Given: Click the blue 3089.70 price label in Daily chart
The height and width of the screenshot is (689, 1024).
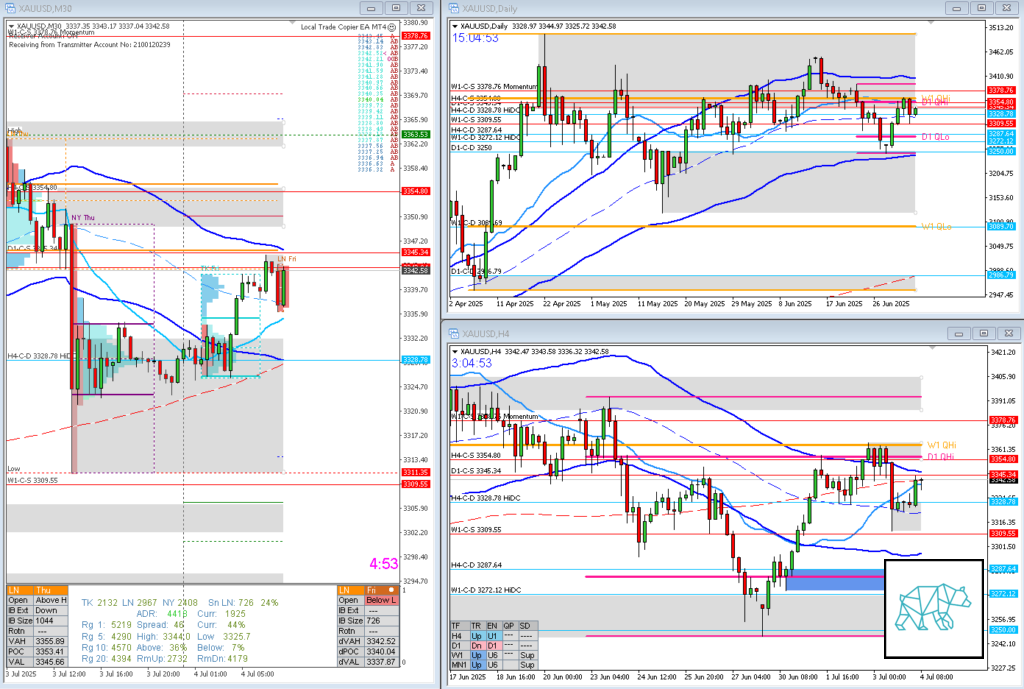Looking at the screenshot, I should pos(1000,227).
